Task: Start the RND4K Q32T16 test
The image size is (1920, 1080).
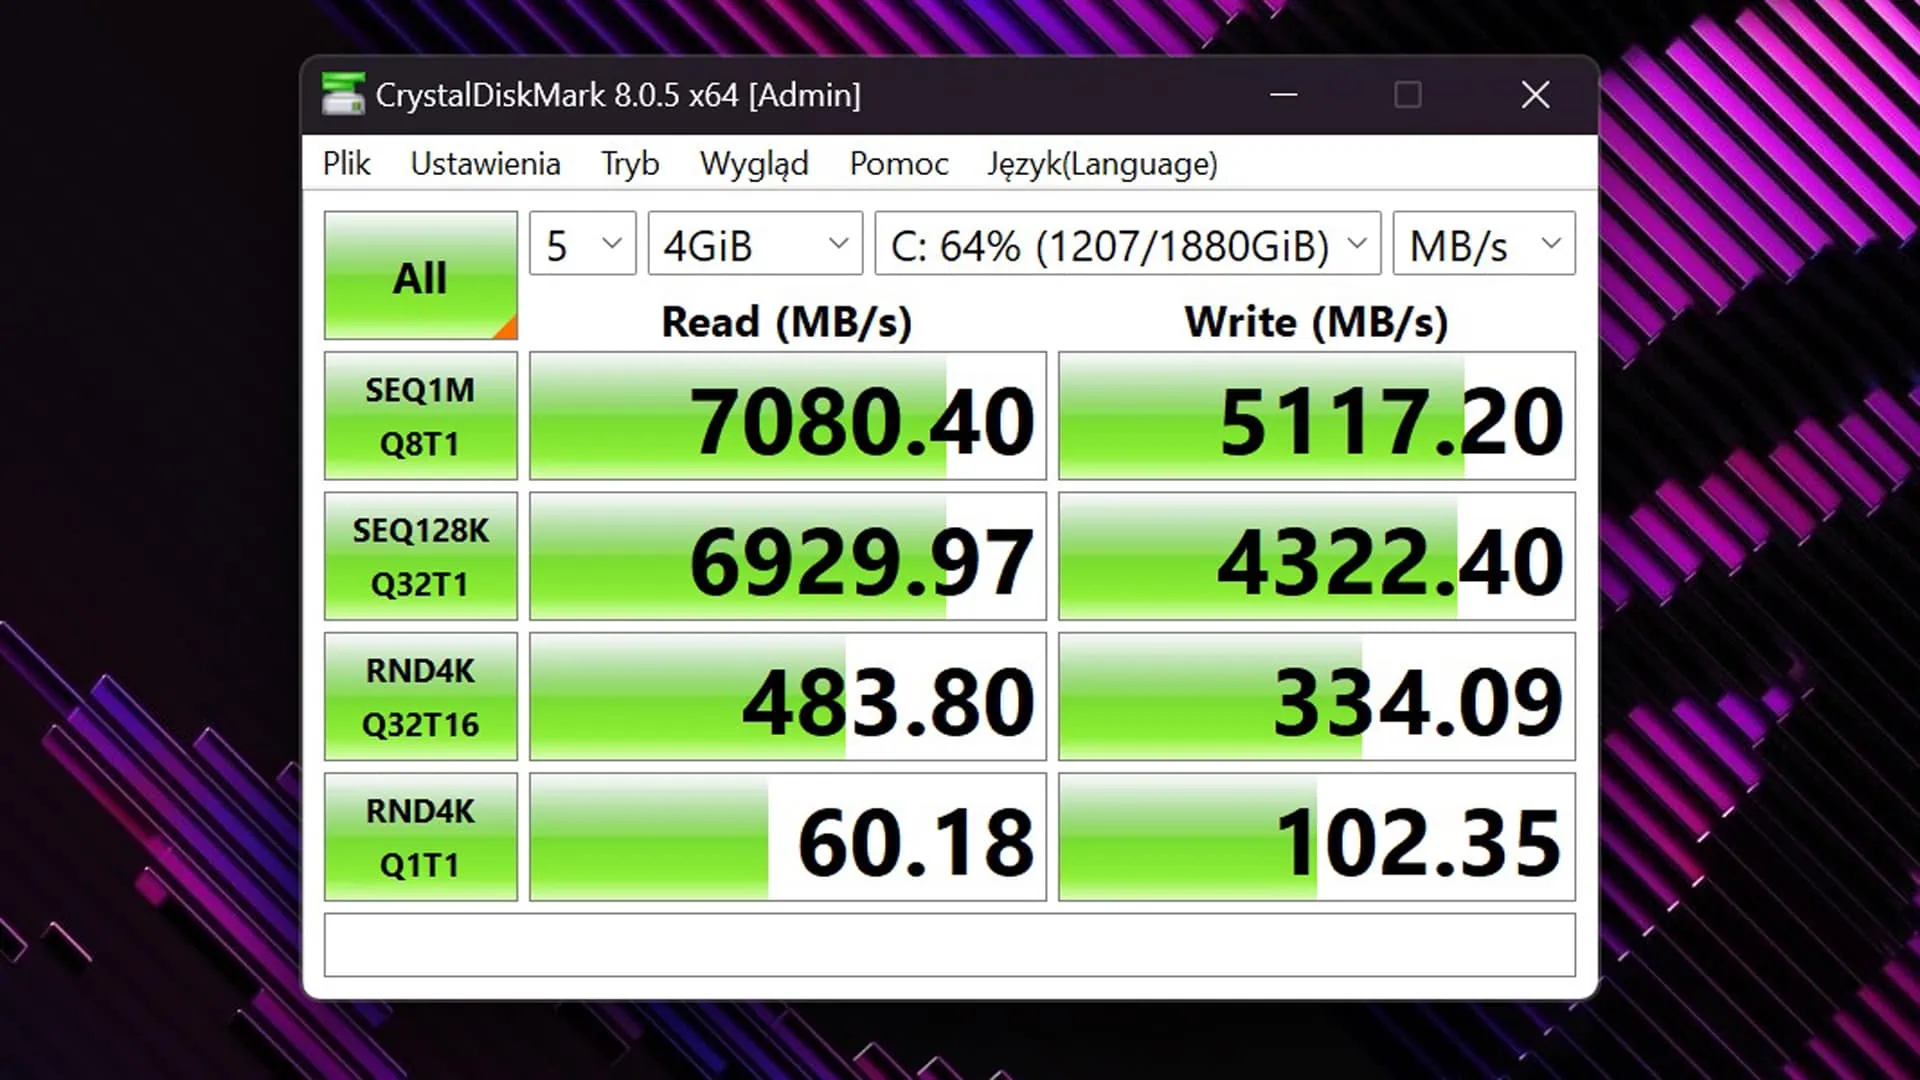Action: tap(420, 697)
